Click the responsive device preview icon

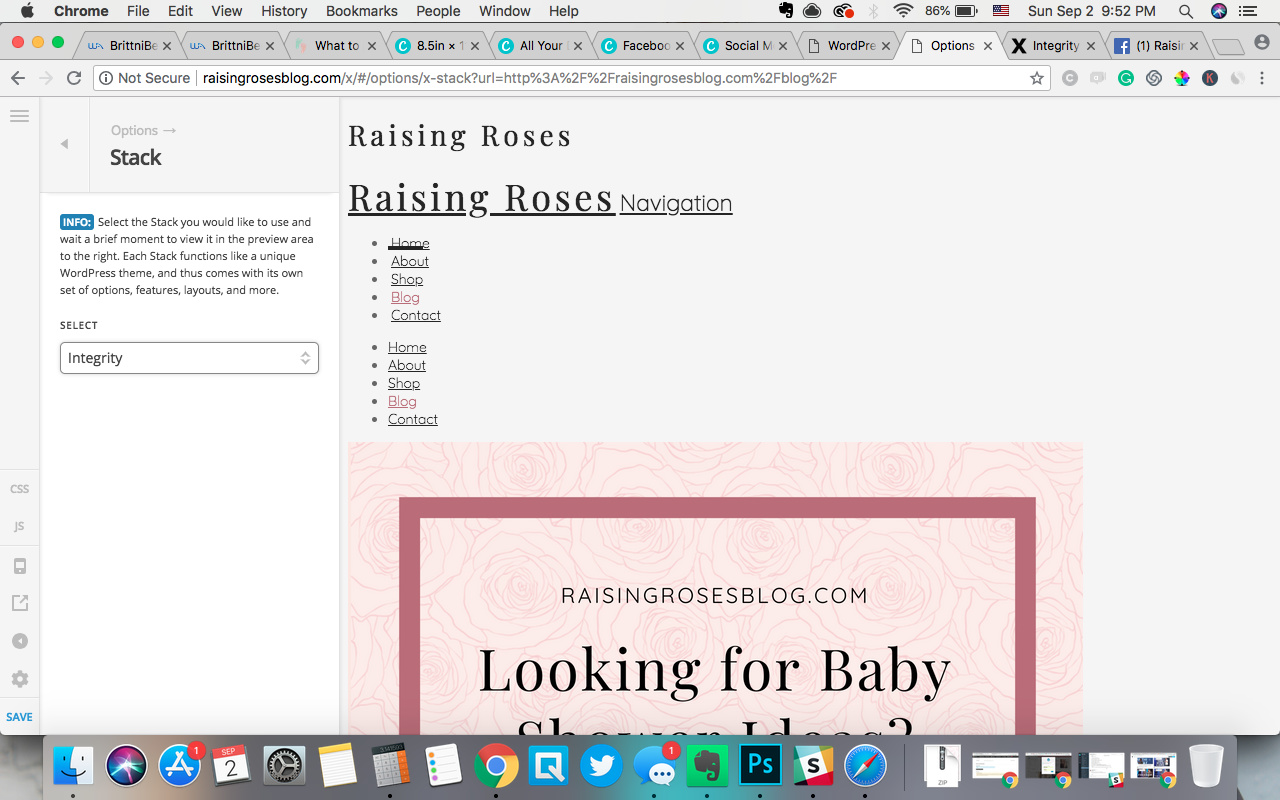(x=19, y=566)
